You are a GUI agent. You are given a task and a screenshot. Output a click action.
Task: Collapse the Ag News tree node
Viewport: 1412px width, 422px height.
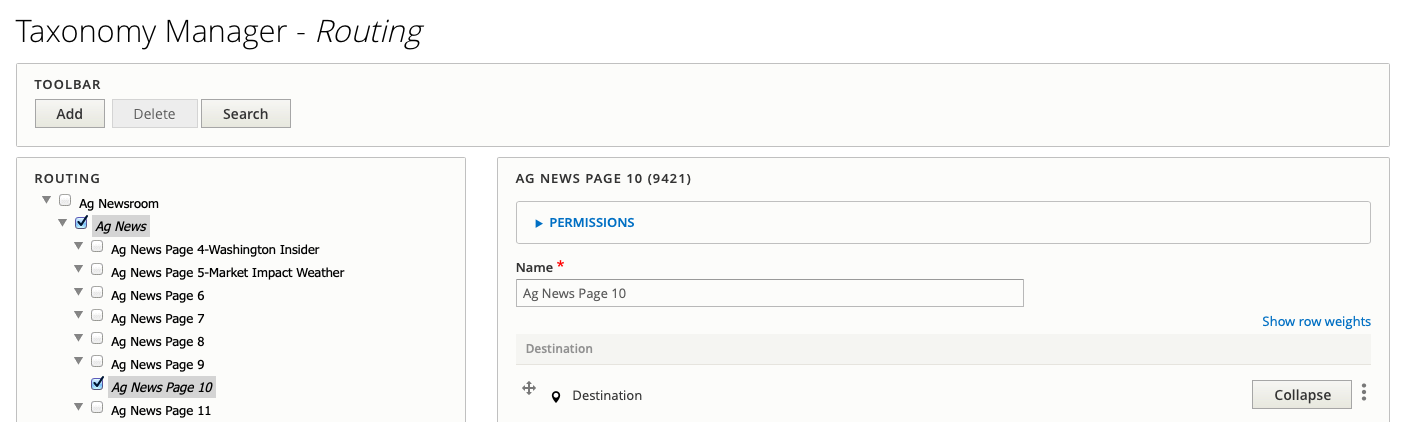pyautogui.click(x=62, y=224)
